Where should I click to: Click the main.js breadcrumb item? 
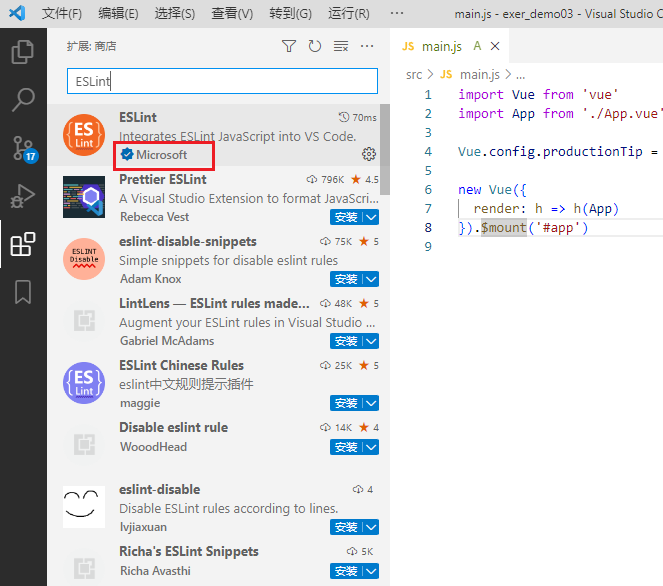(479, 75)
